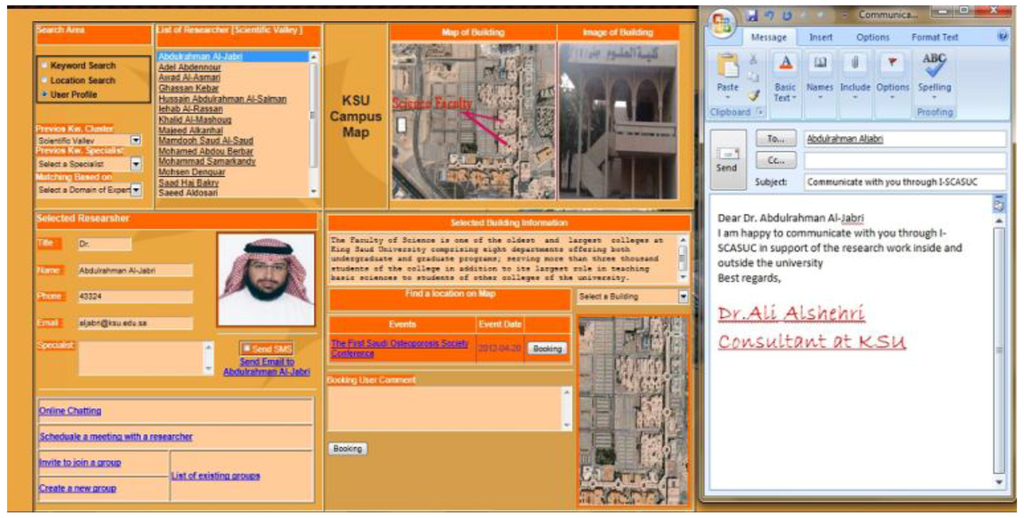Image resolution: width=1024 pixels, height=518 pixels.
Task: Run the Spelling ABC check icon
Action: pyautogui.click(x=935, y=65)
